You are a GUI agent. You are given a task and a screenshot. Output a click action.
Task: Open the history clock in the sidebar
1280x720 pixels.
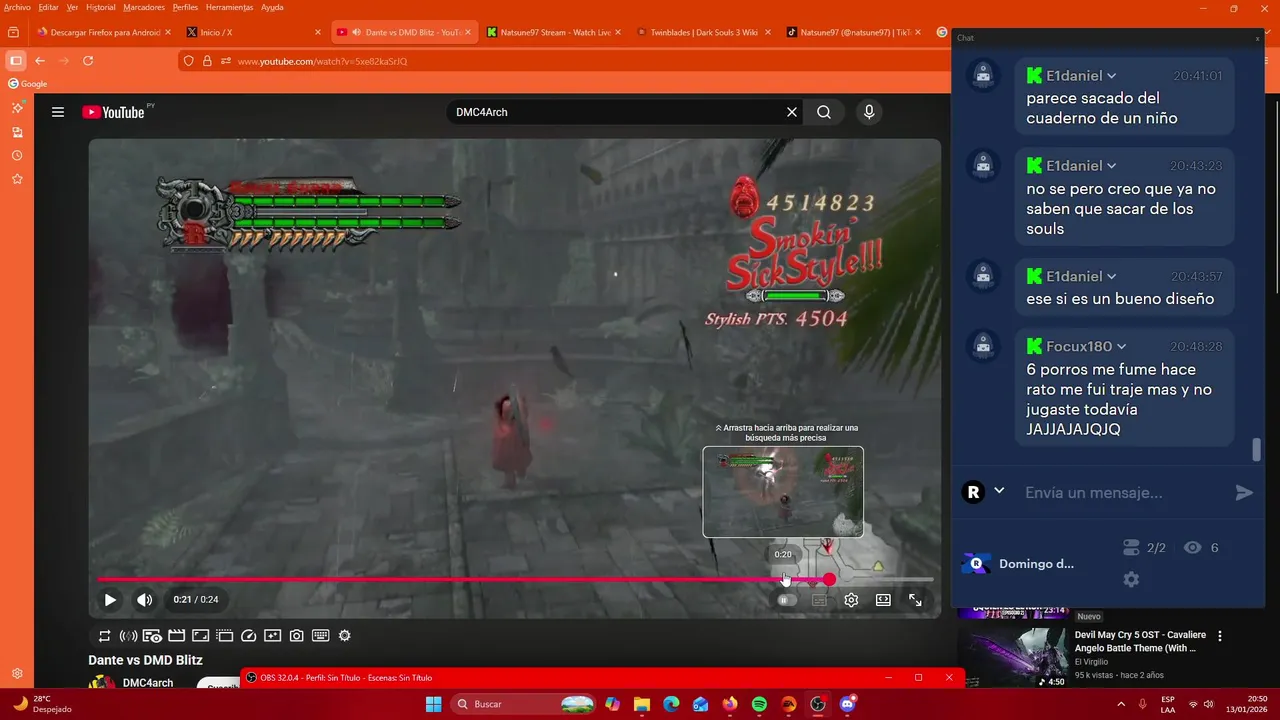(x=17, y=156)
